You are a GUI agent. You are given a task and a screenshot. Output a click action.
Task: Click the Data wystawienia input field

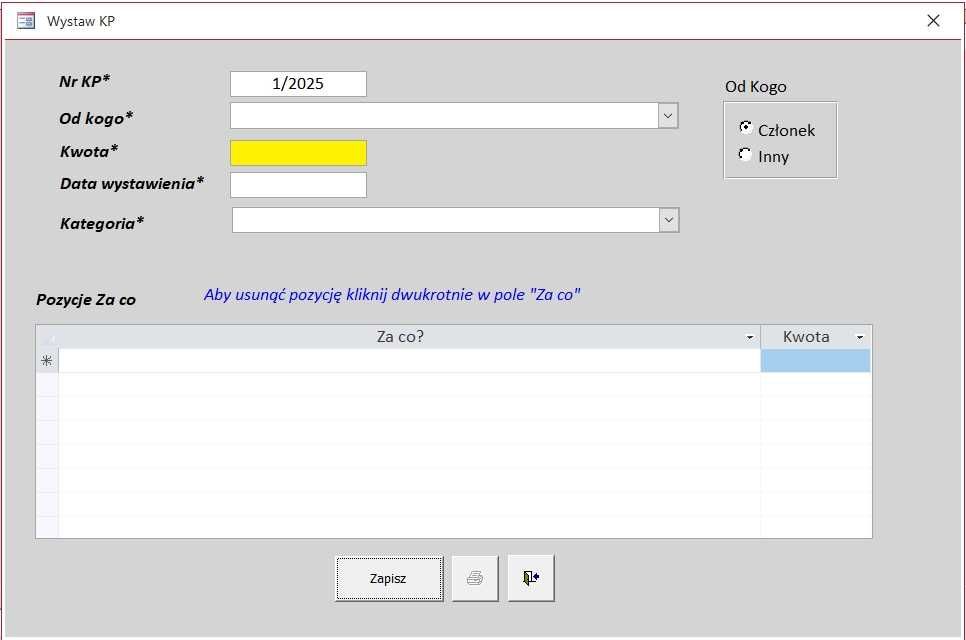click(x=298, y=185)
